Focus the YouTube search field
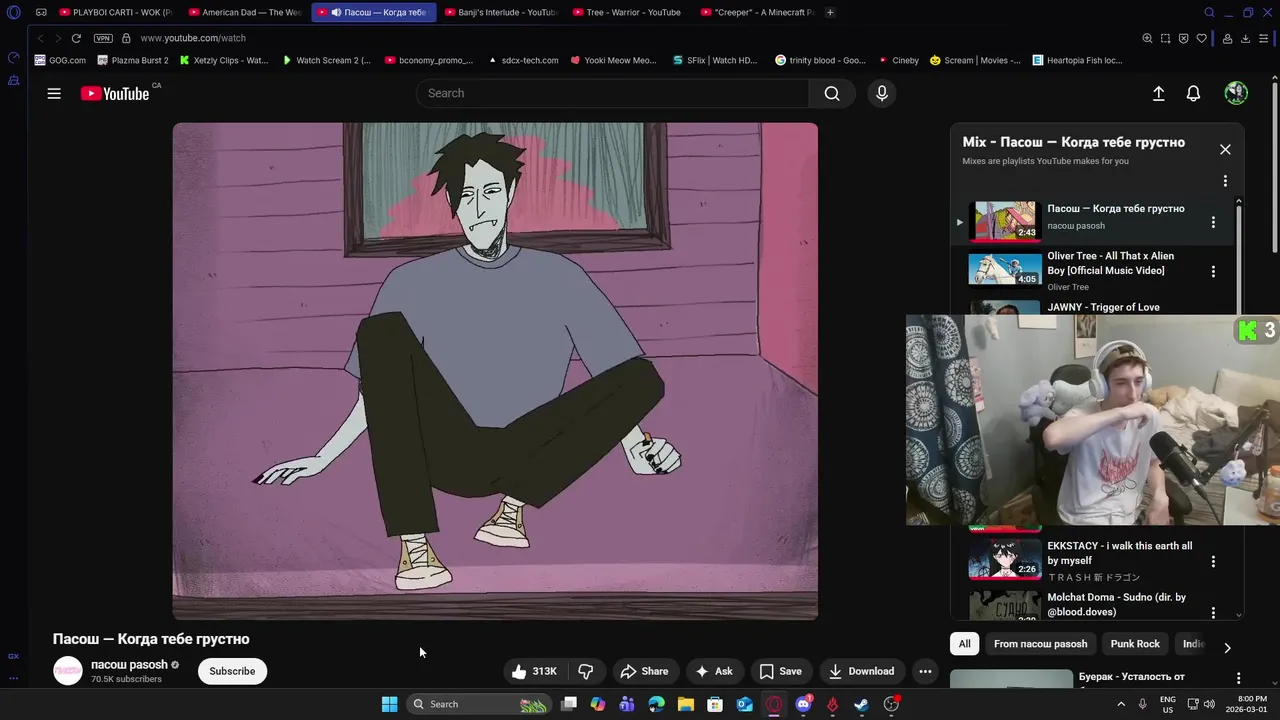 click(613, 93)
